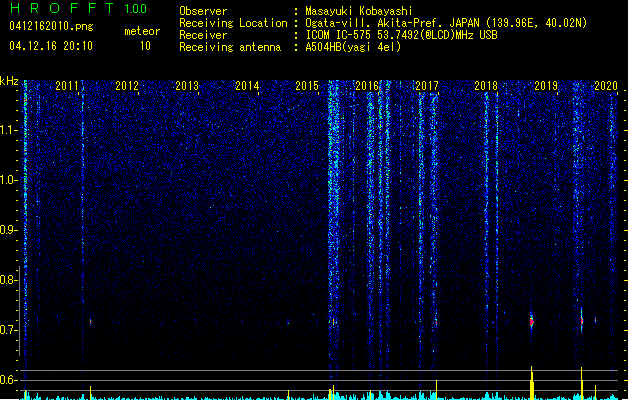Click the 1.1 kHz frequency label
Image resolution: width=629 pixels, height=400 pixels.
8,130
